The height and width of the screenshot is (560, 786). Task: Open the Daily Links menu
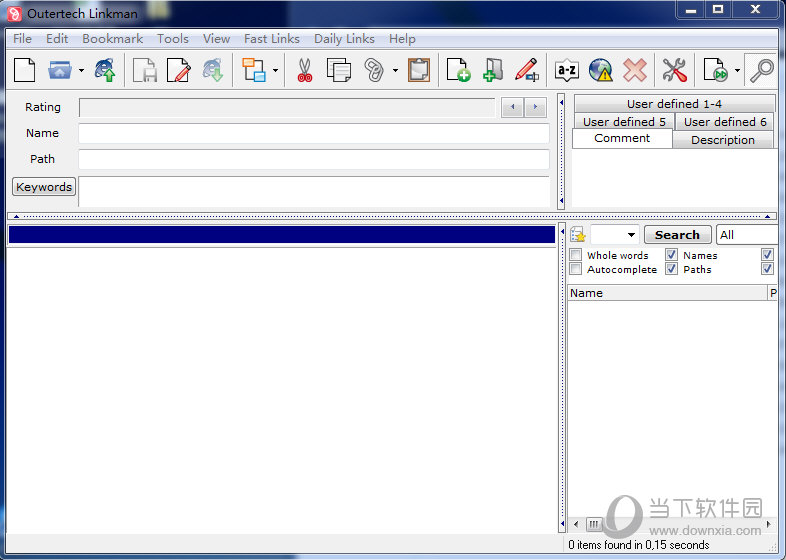[x=344, y=39]
